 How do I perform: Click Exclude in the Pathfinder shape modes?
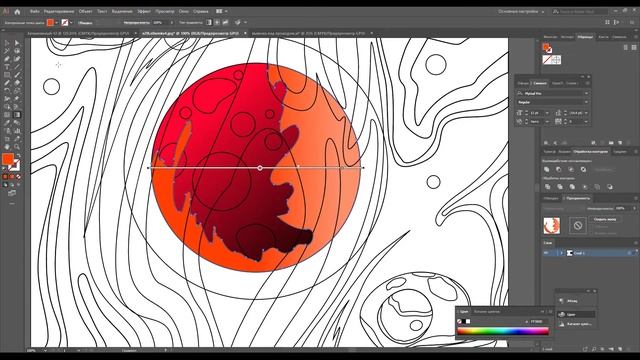coord(584,169)
